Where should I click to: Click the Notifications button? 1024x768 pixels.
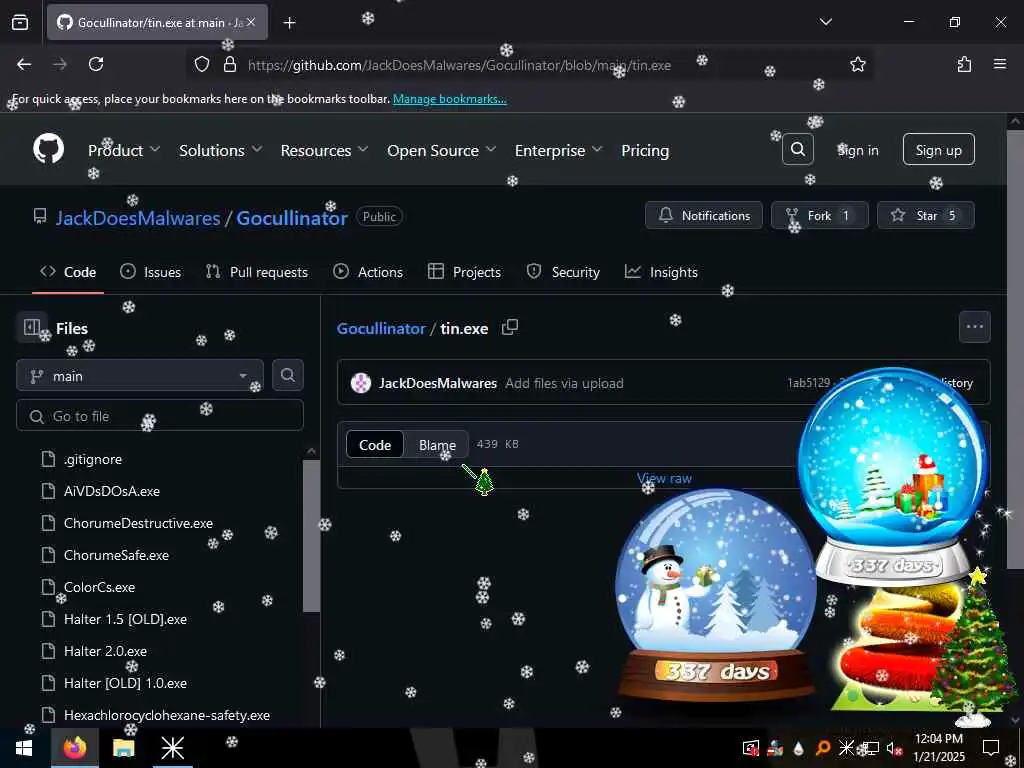click(703, 216)
